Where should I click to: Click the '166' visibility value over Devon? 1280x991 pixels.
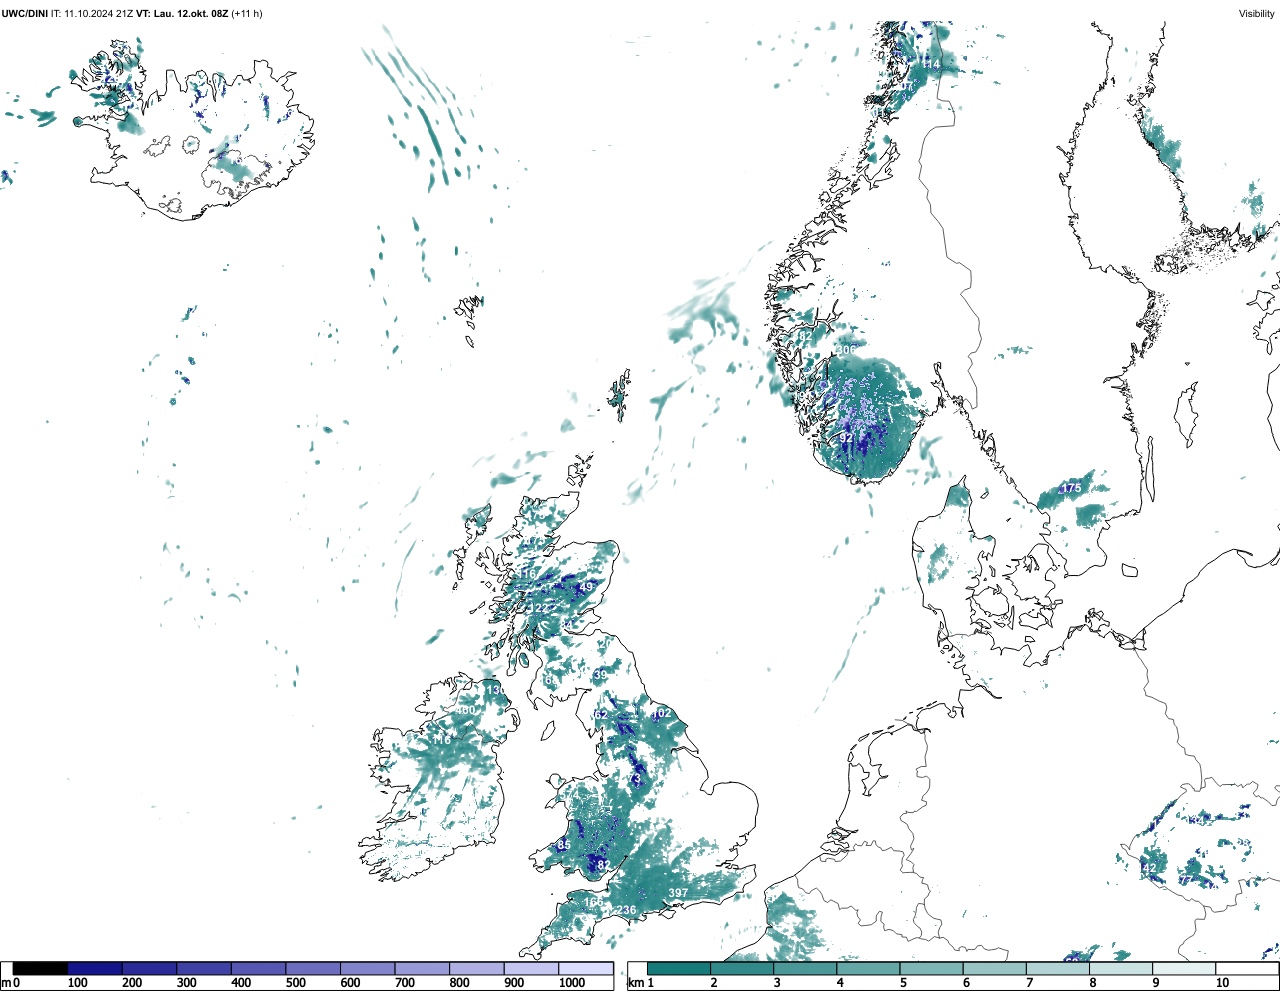pyautogui.click(x=593, y=902)
